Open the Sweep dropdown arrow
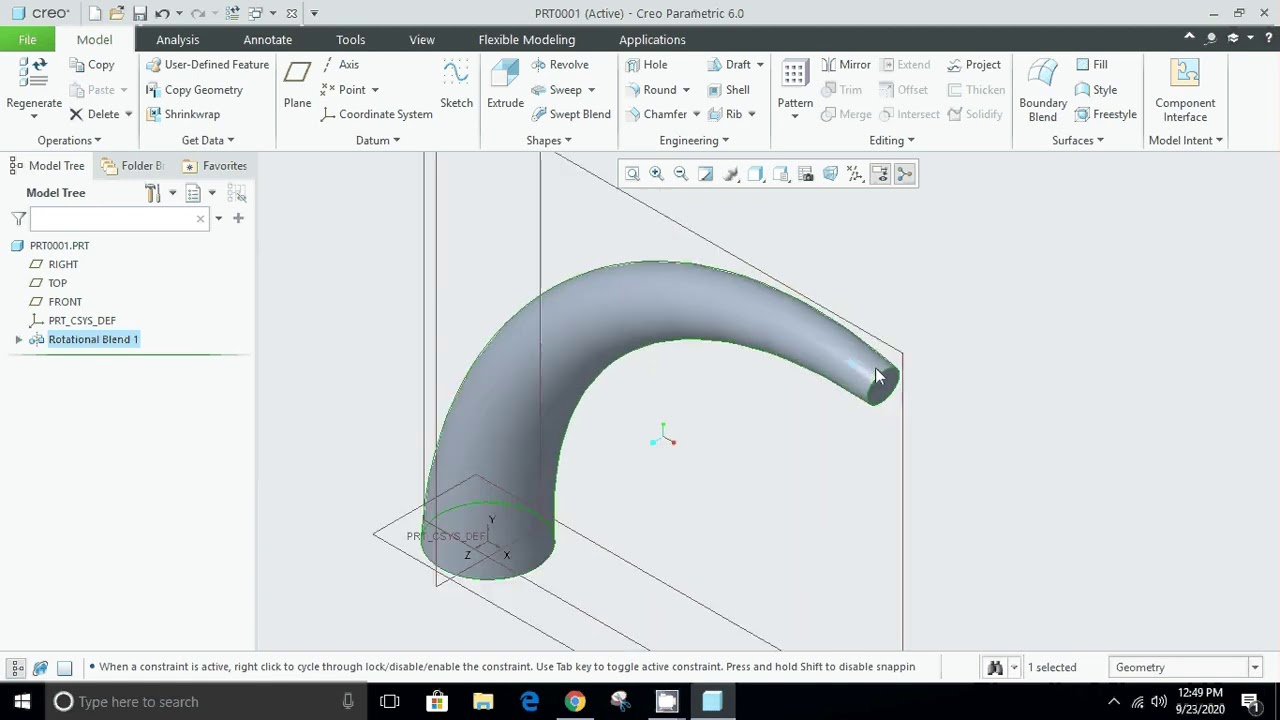This screenshot has height=720, width=1280. pos(591,90)
